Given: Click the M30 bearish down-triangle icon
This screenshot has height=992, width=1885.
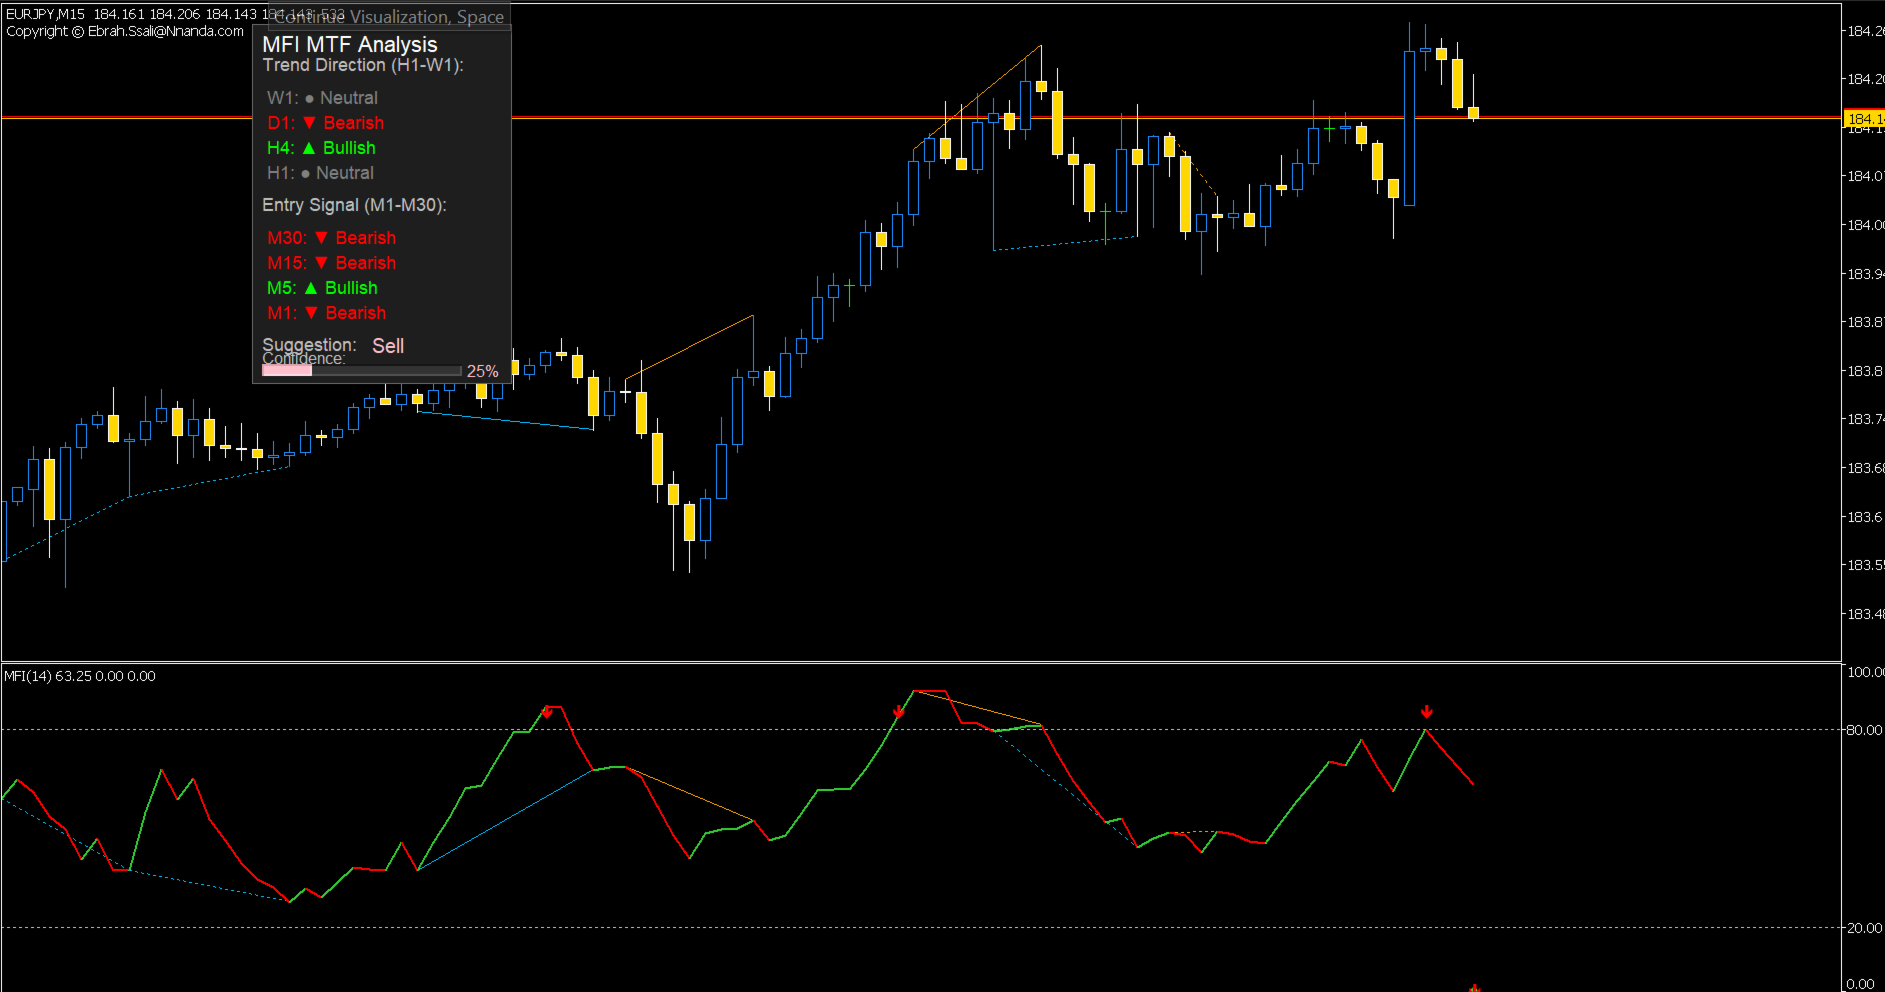Looking at the screenshot, I should (x=321, y=238).
